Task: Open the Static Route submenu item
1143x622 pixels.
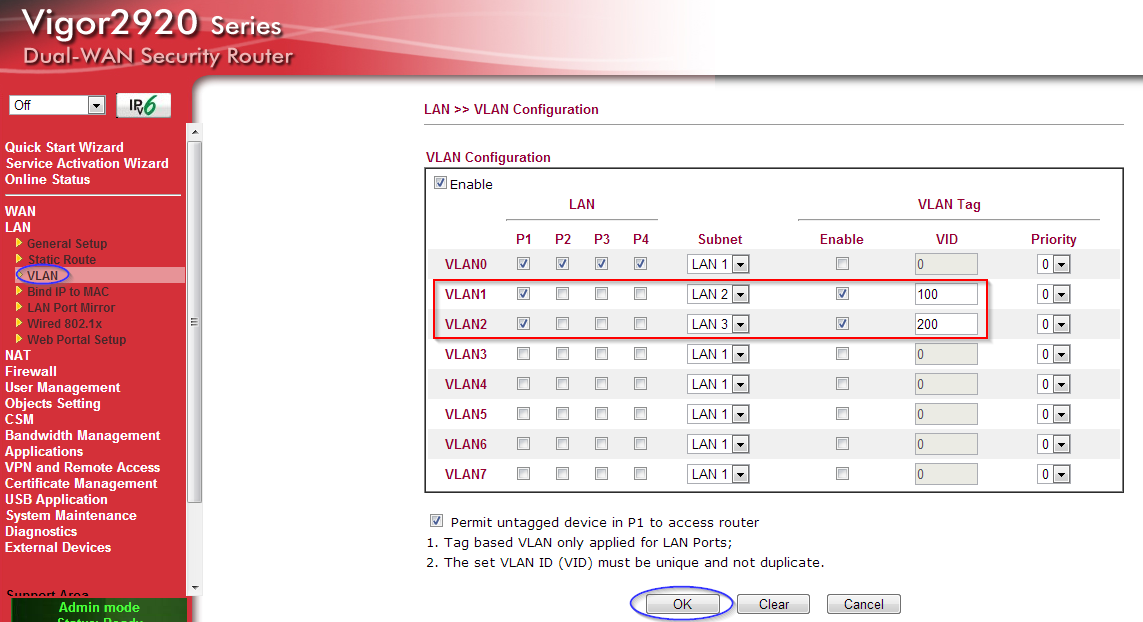Action: pos(62,259)
